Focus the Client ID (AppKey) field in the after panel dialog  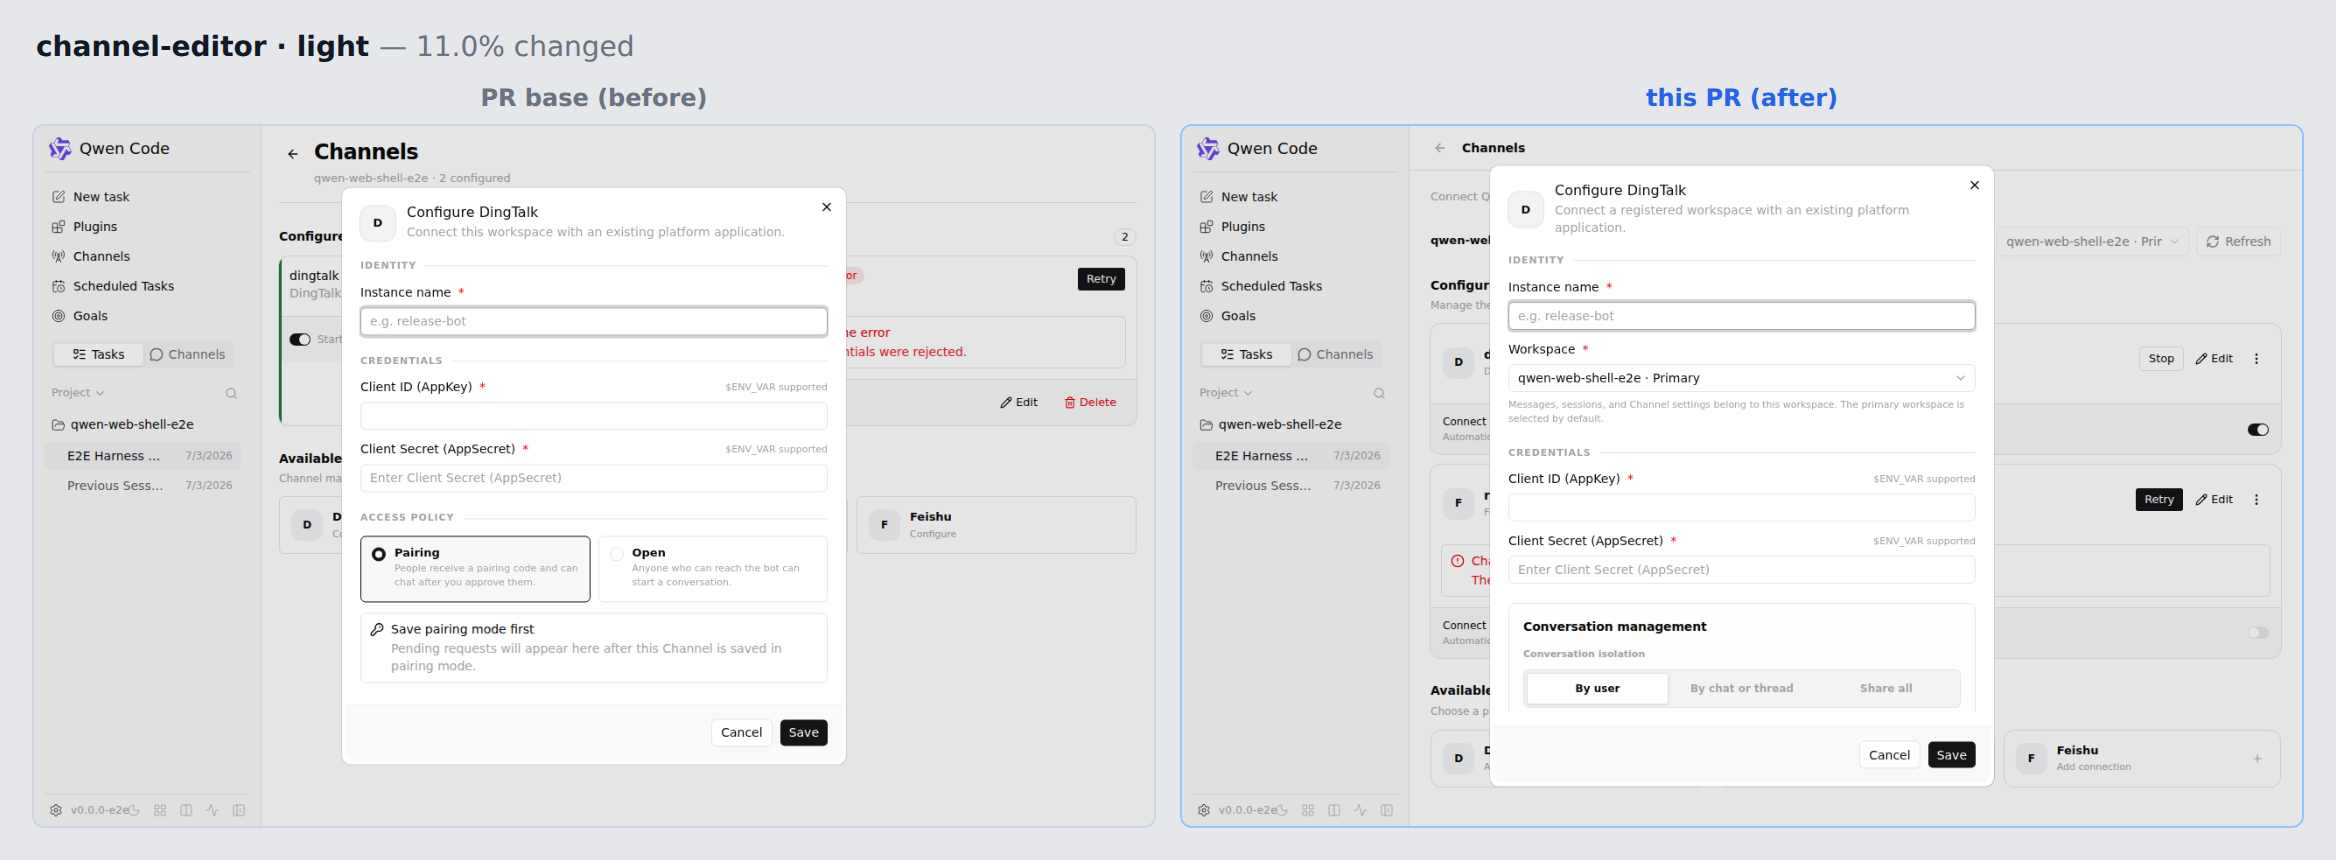click(1742, 508)
